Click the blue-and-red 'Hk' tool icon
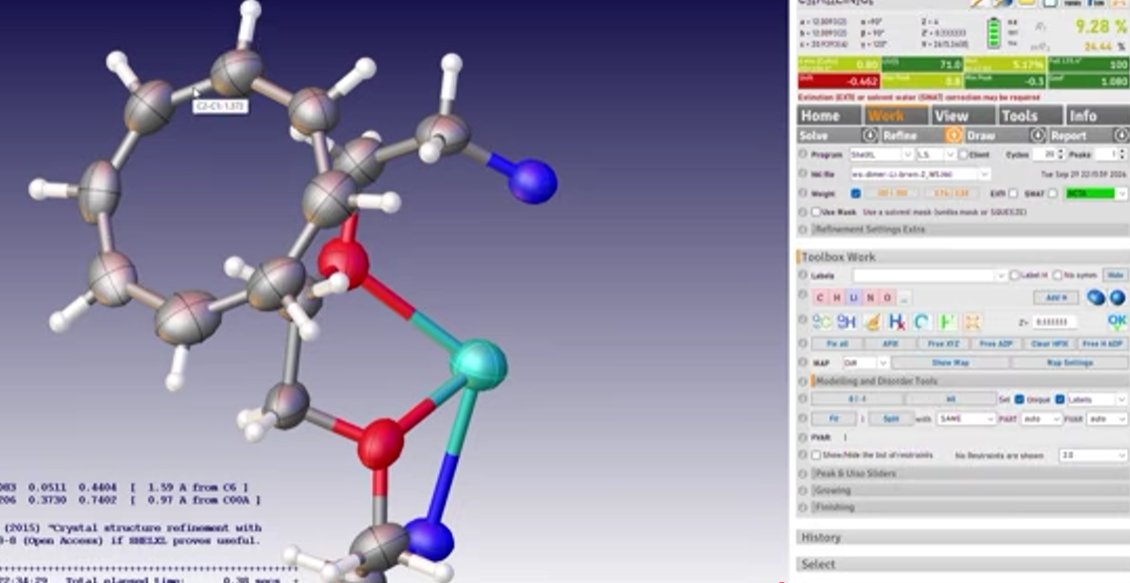The height and width of the screenshot is (583, 1130). pos(897,321)
